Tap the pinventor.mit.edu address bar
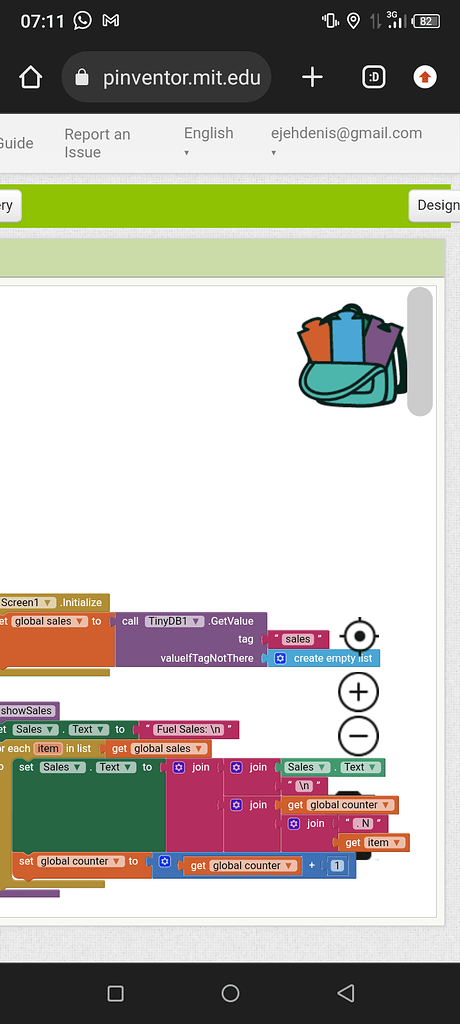460x1024 pixels. (x=167, y=77)
